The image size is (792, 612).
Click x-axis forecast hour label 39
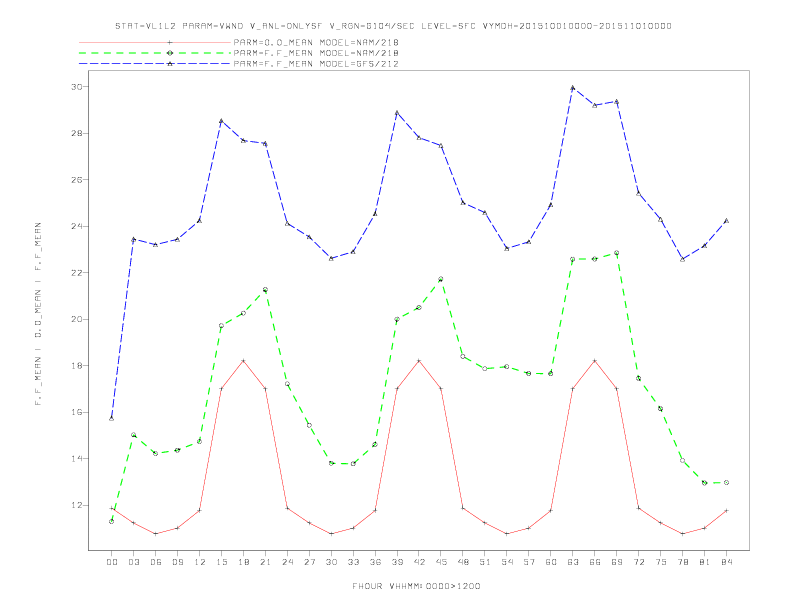[397, 562]
